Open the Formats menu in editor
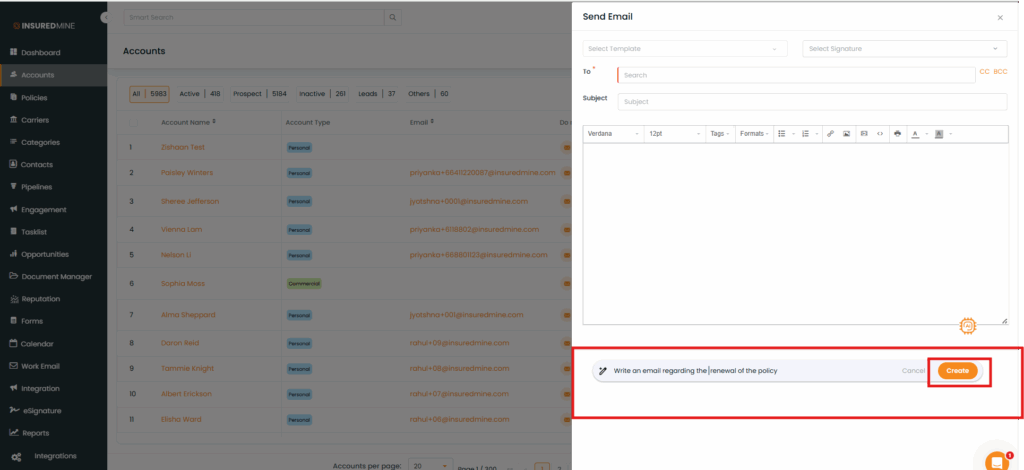Viewport: 1024px width, 470px height. click(754, 134)
